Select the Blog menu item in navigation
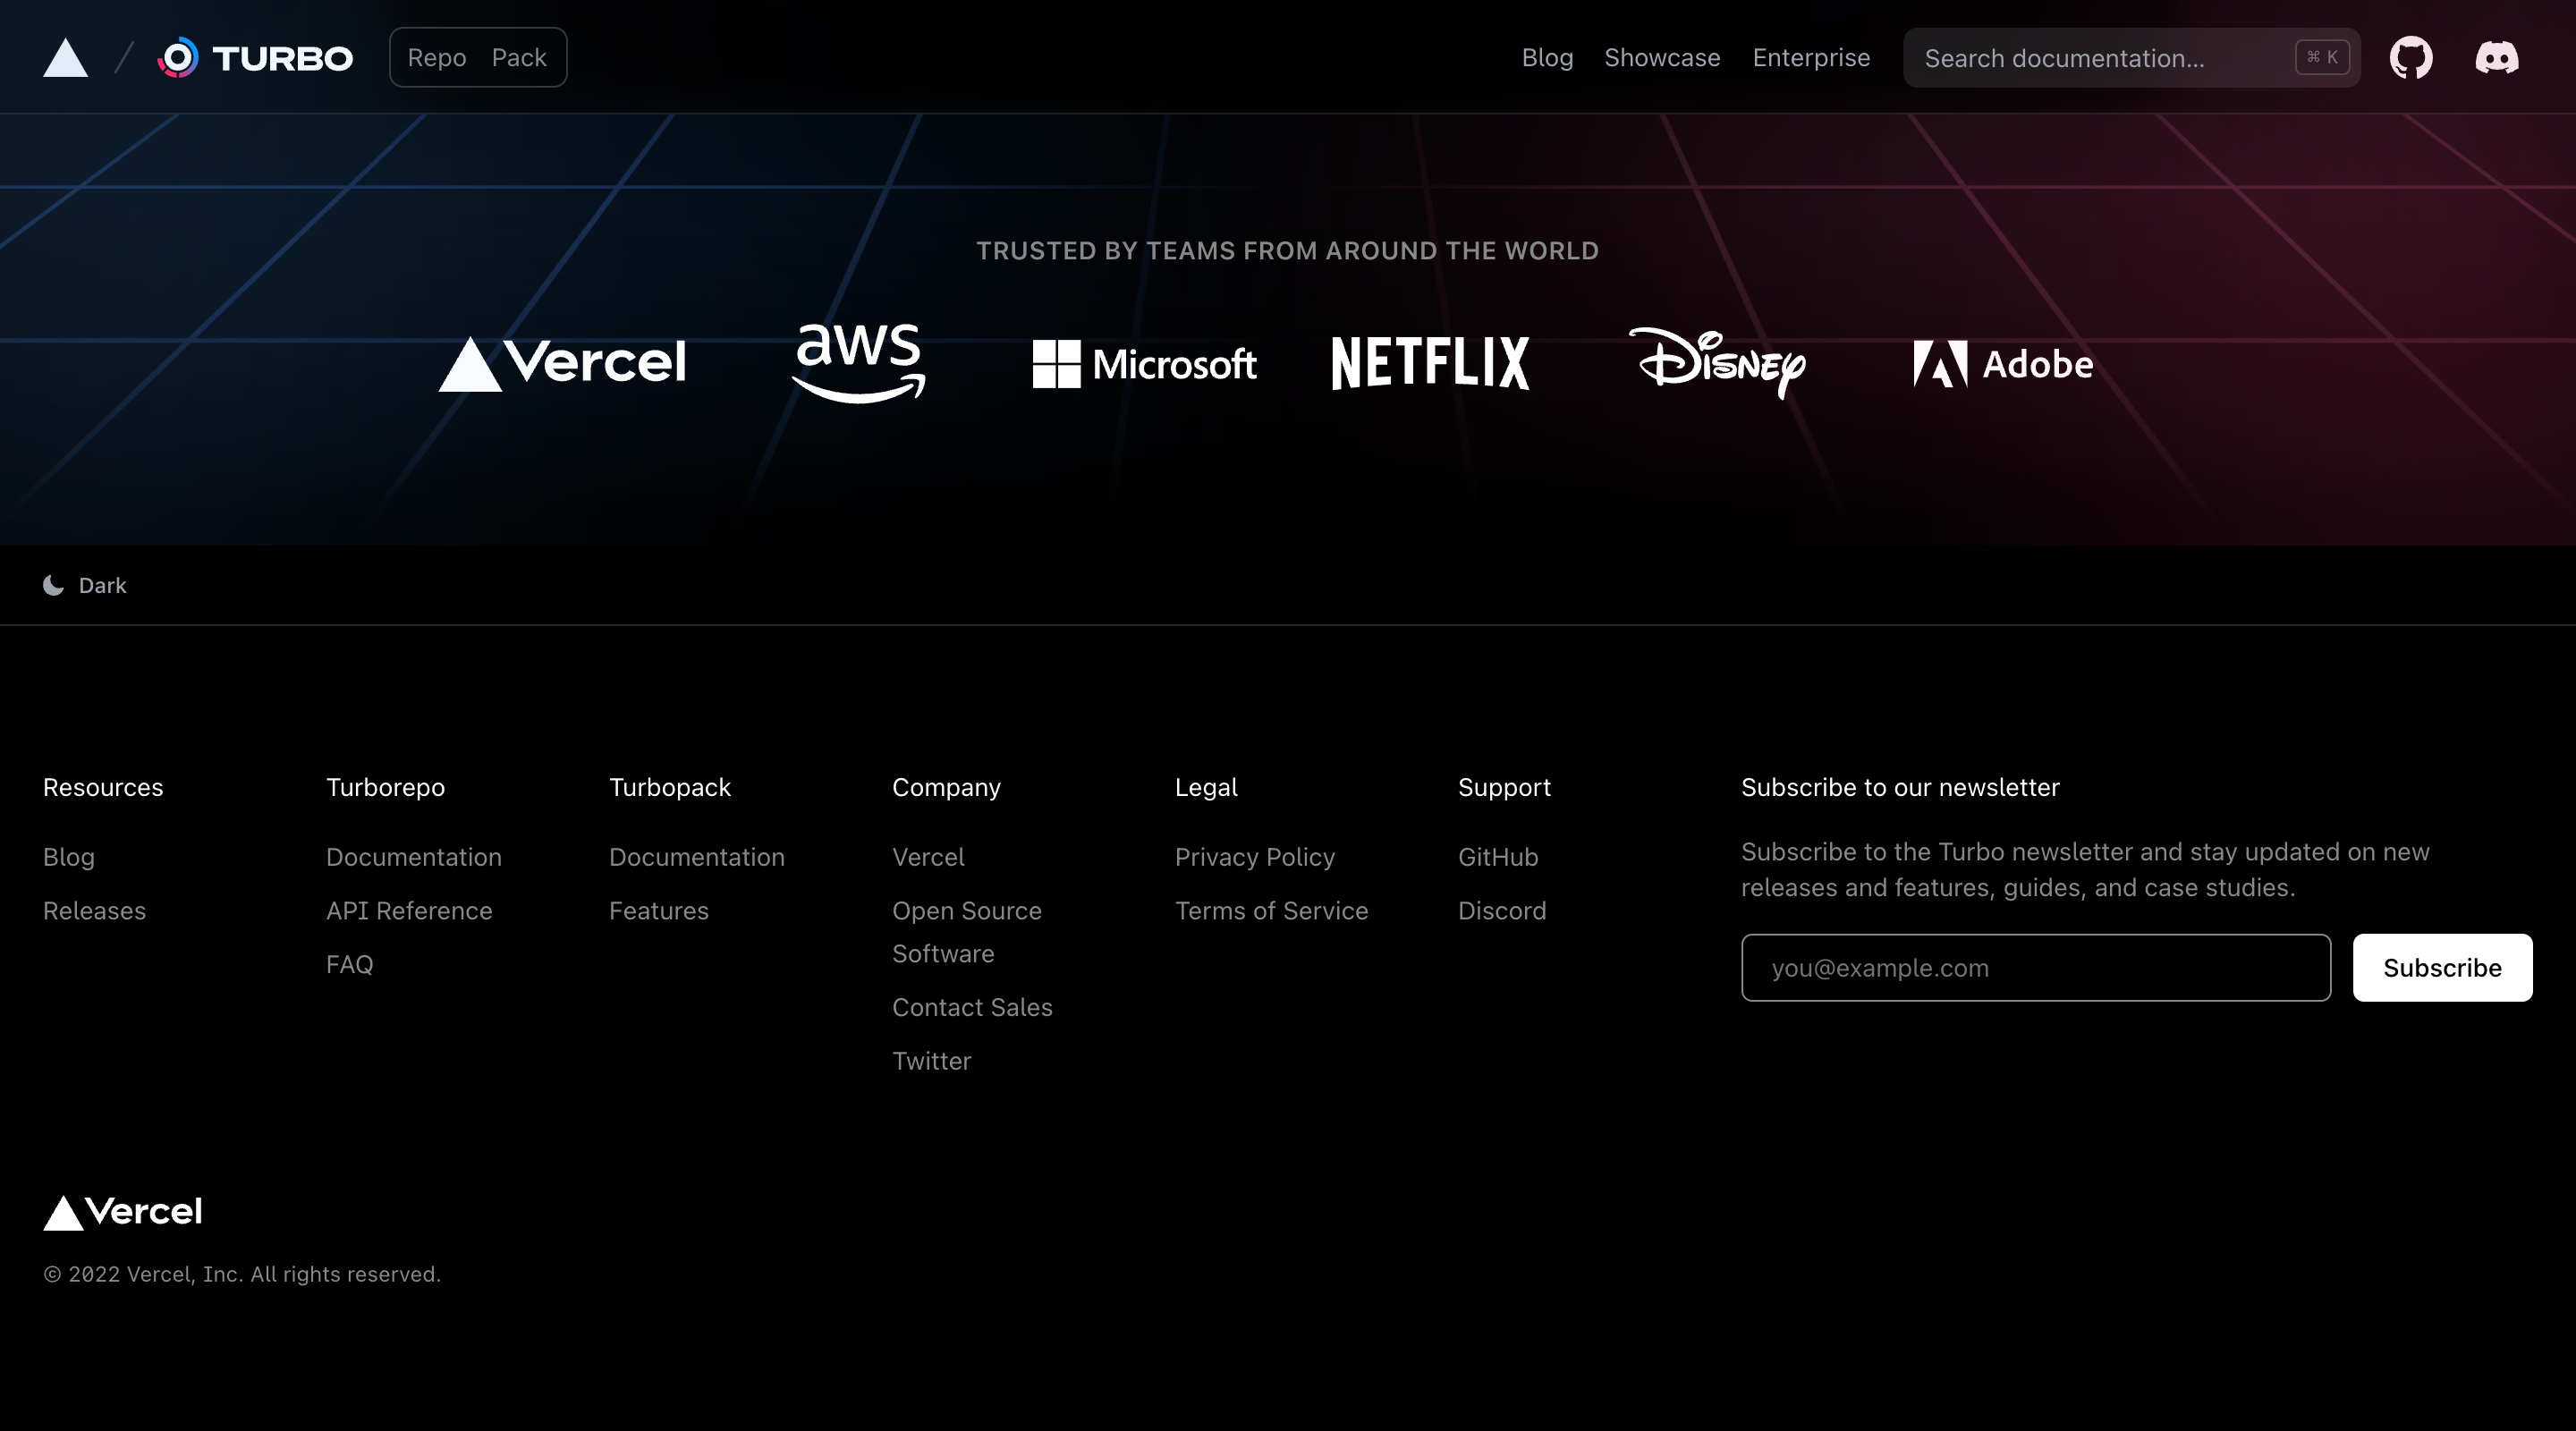Screen dimensions: 2576x1431 (1547, 56)
